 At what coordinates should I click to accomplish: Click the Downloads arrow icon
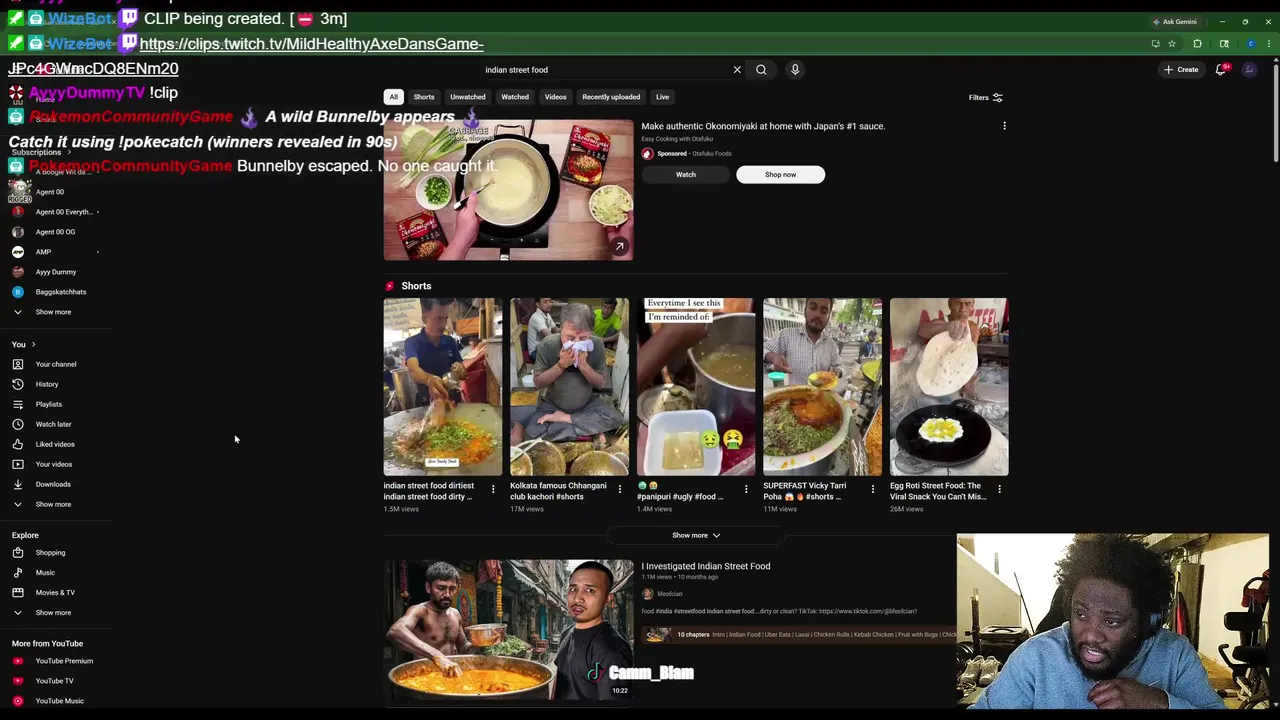pos(18,484)
